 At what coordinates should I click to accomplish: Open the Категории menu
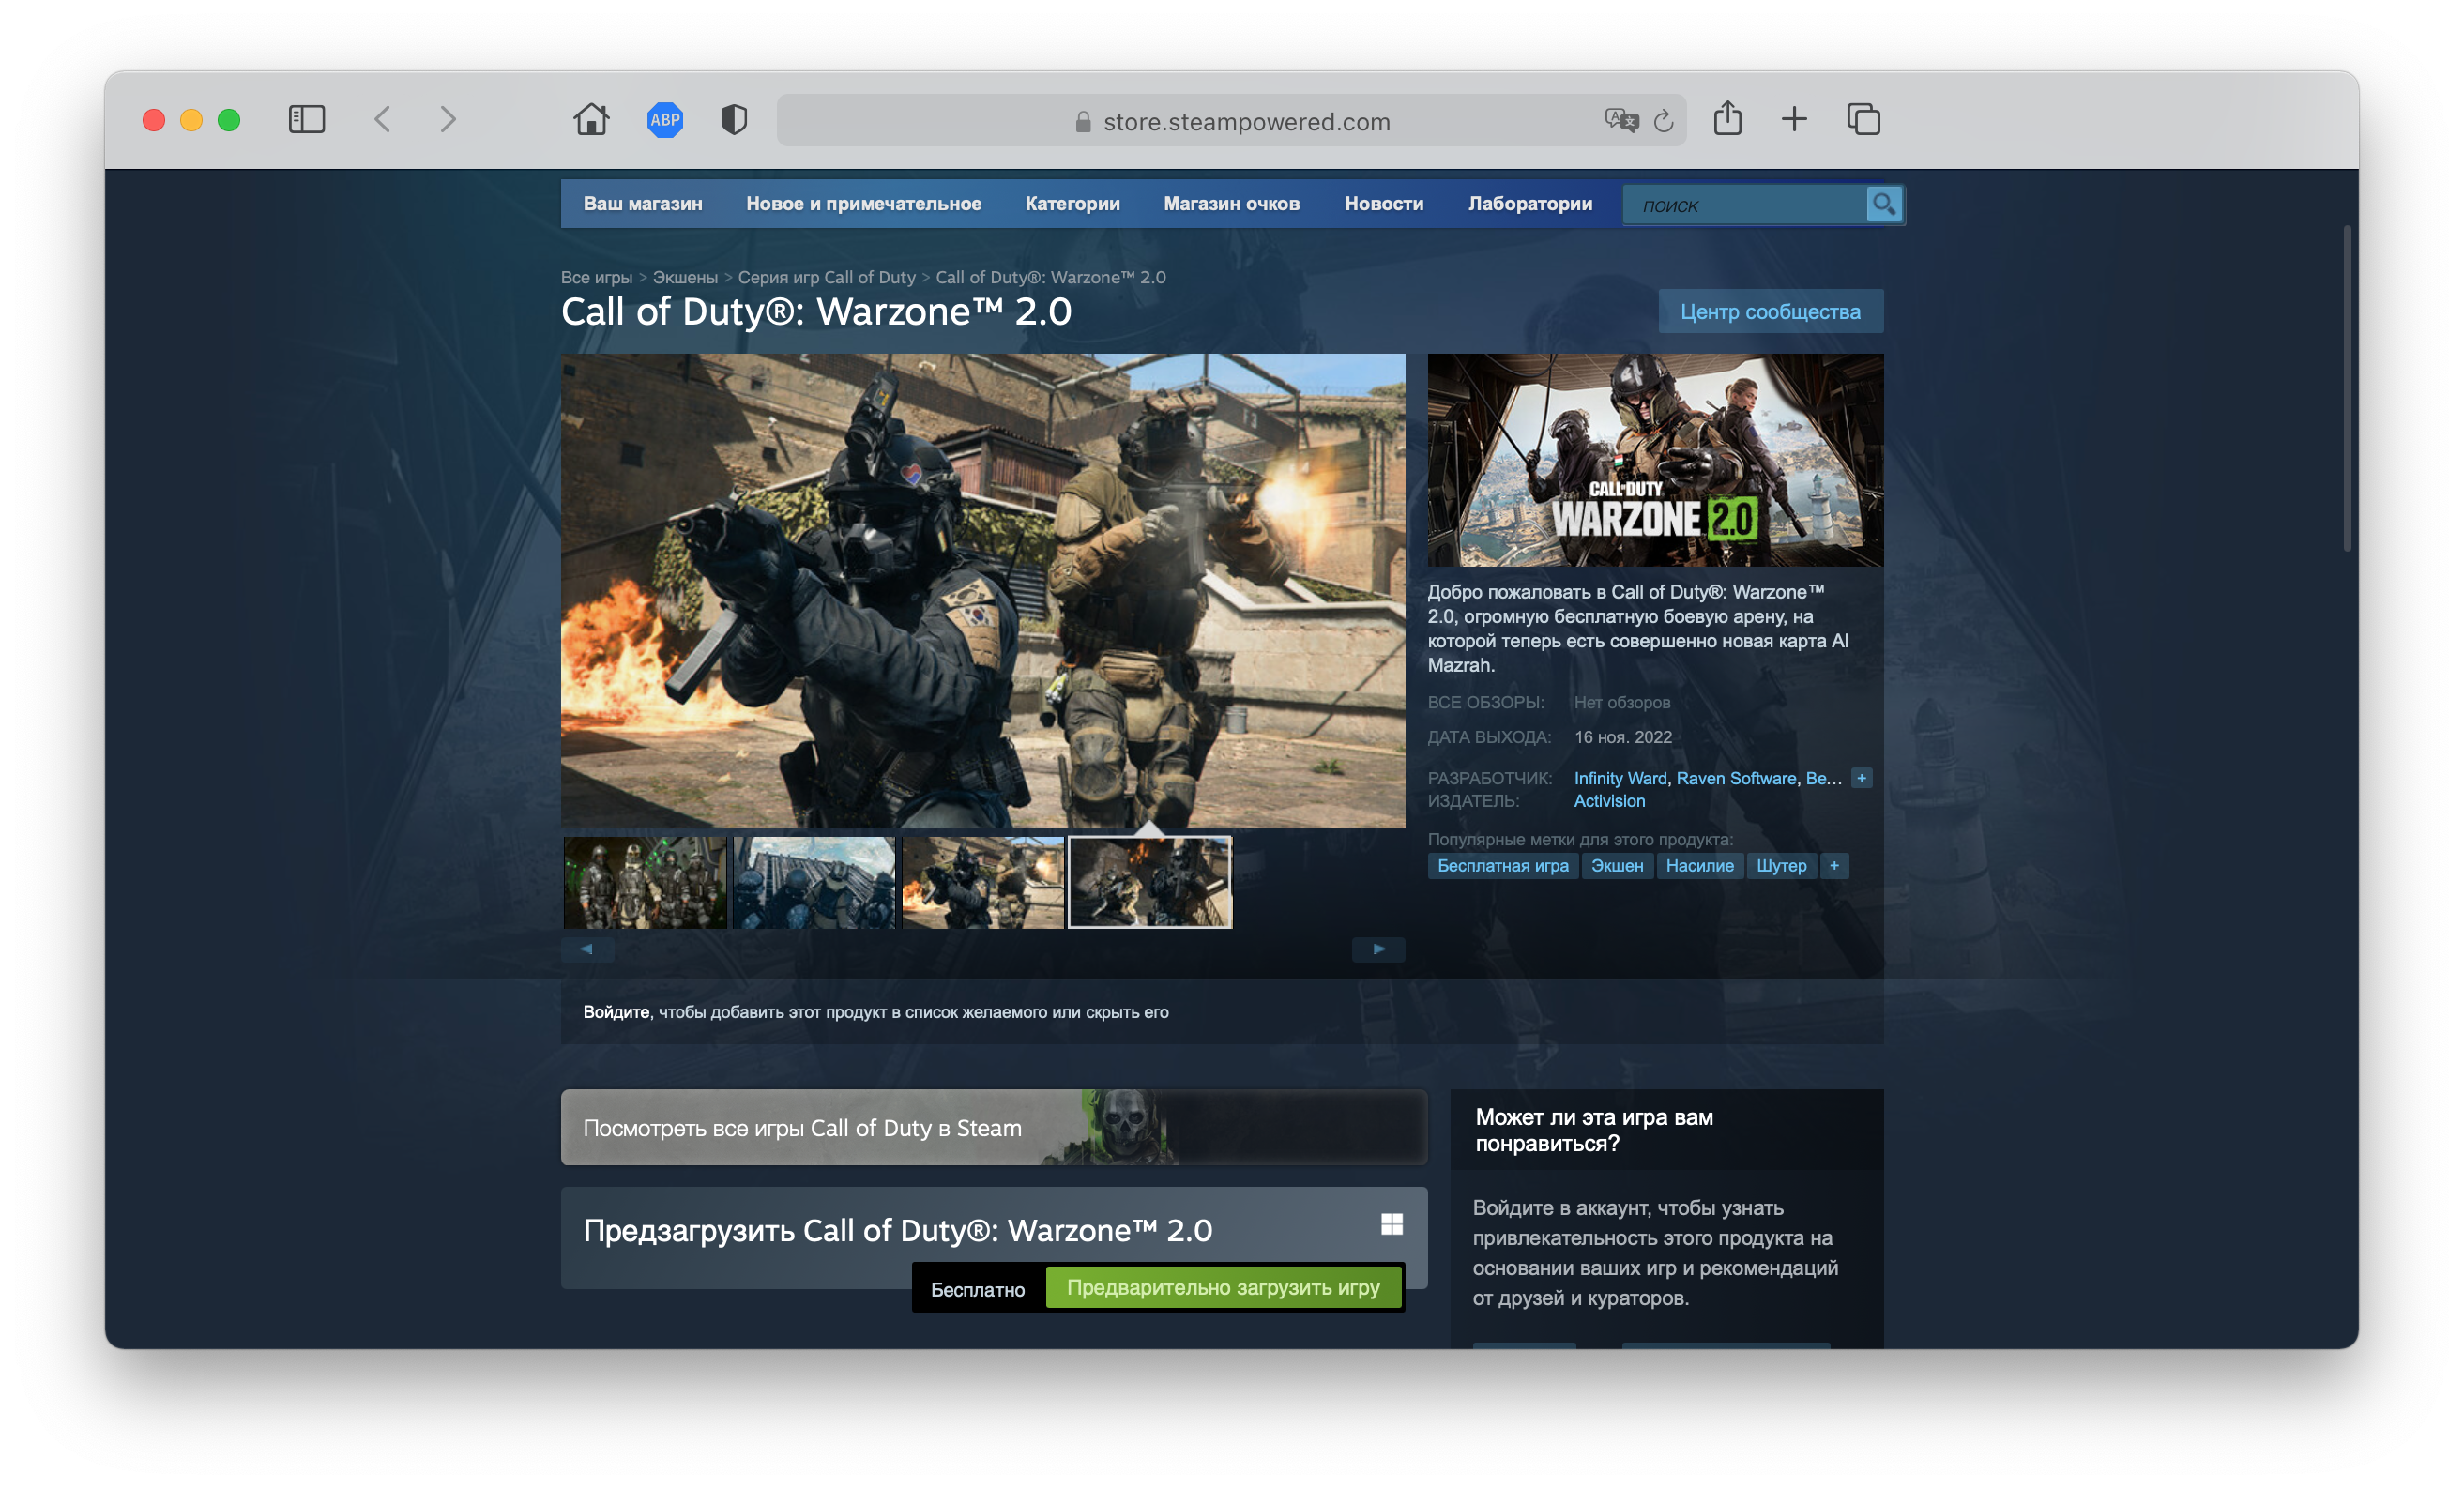pyautogui.click(x=1072, y=204)
